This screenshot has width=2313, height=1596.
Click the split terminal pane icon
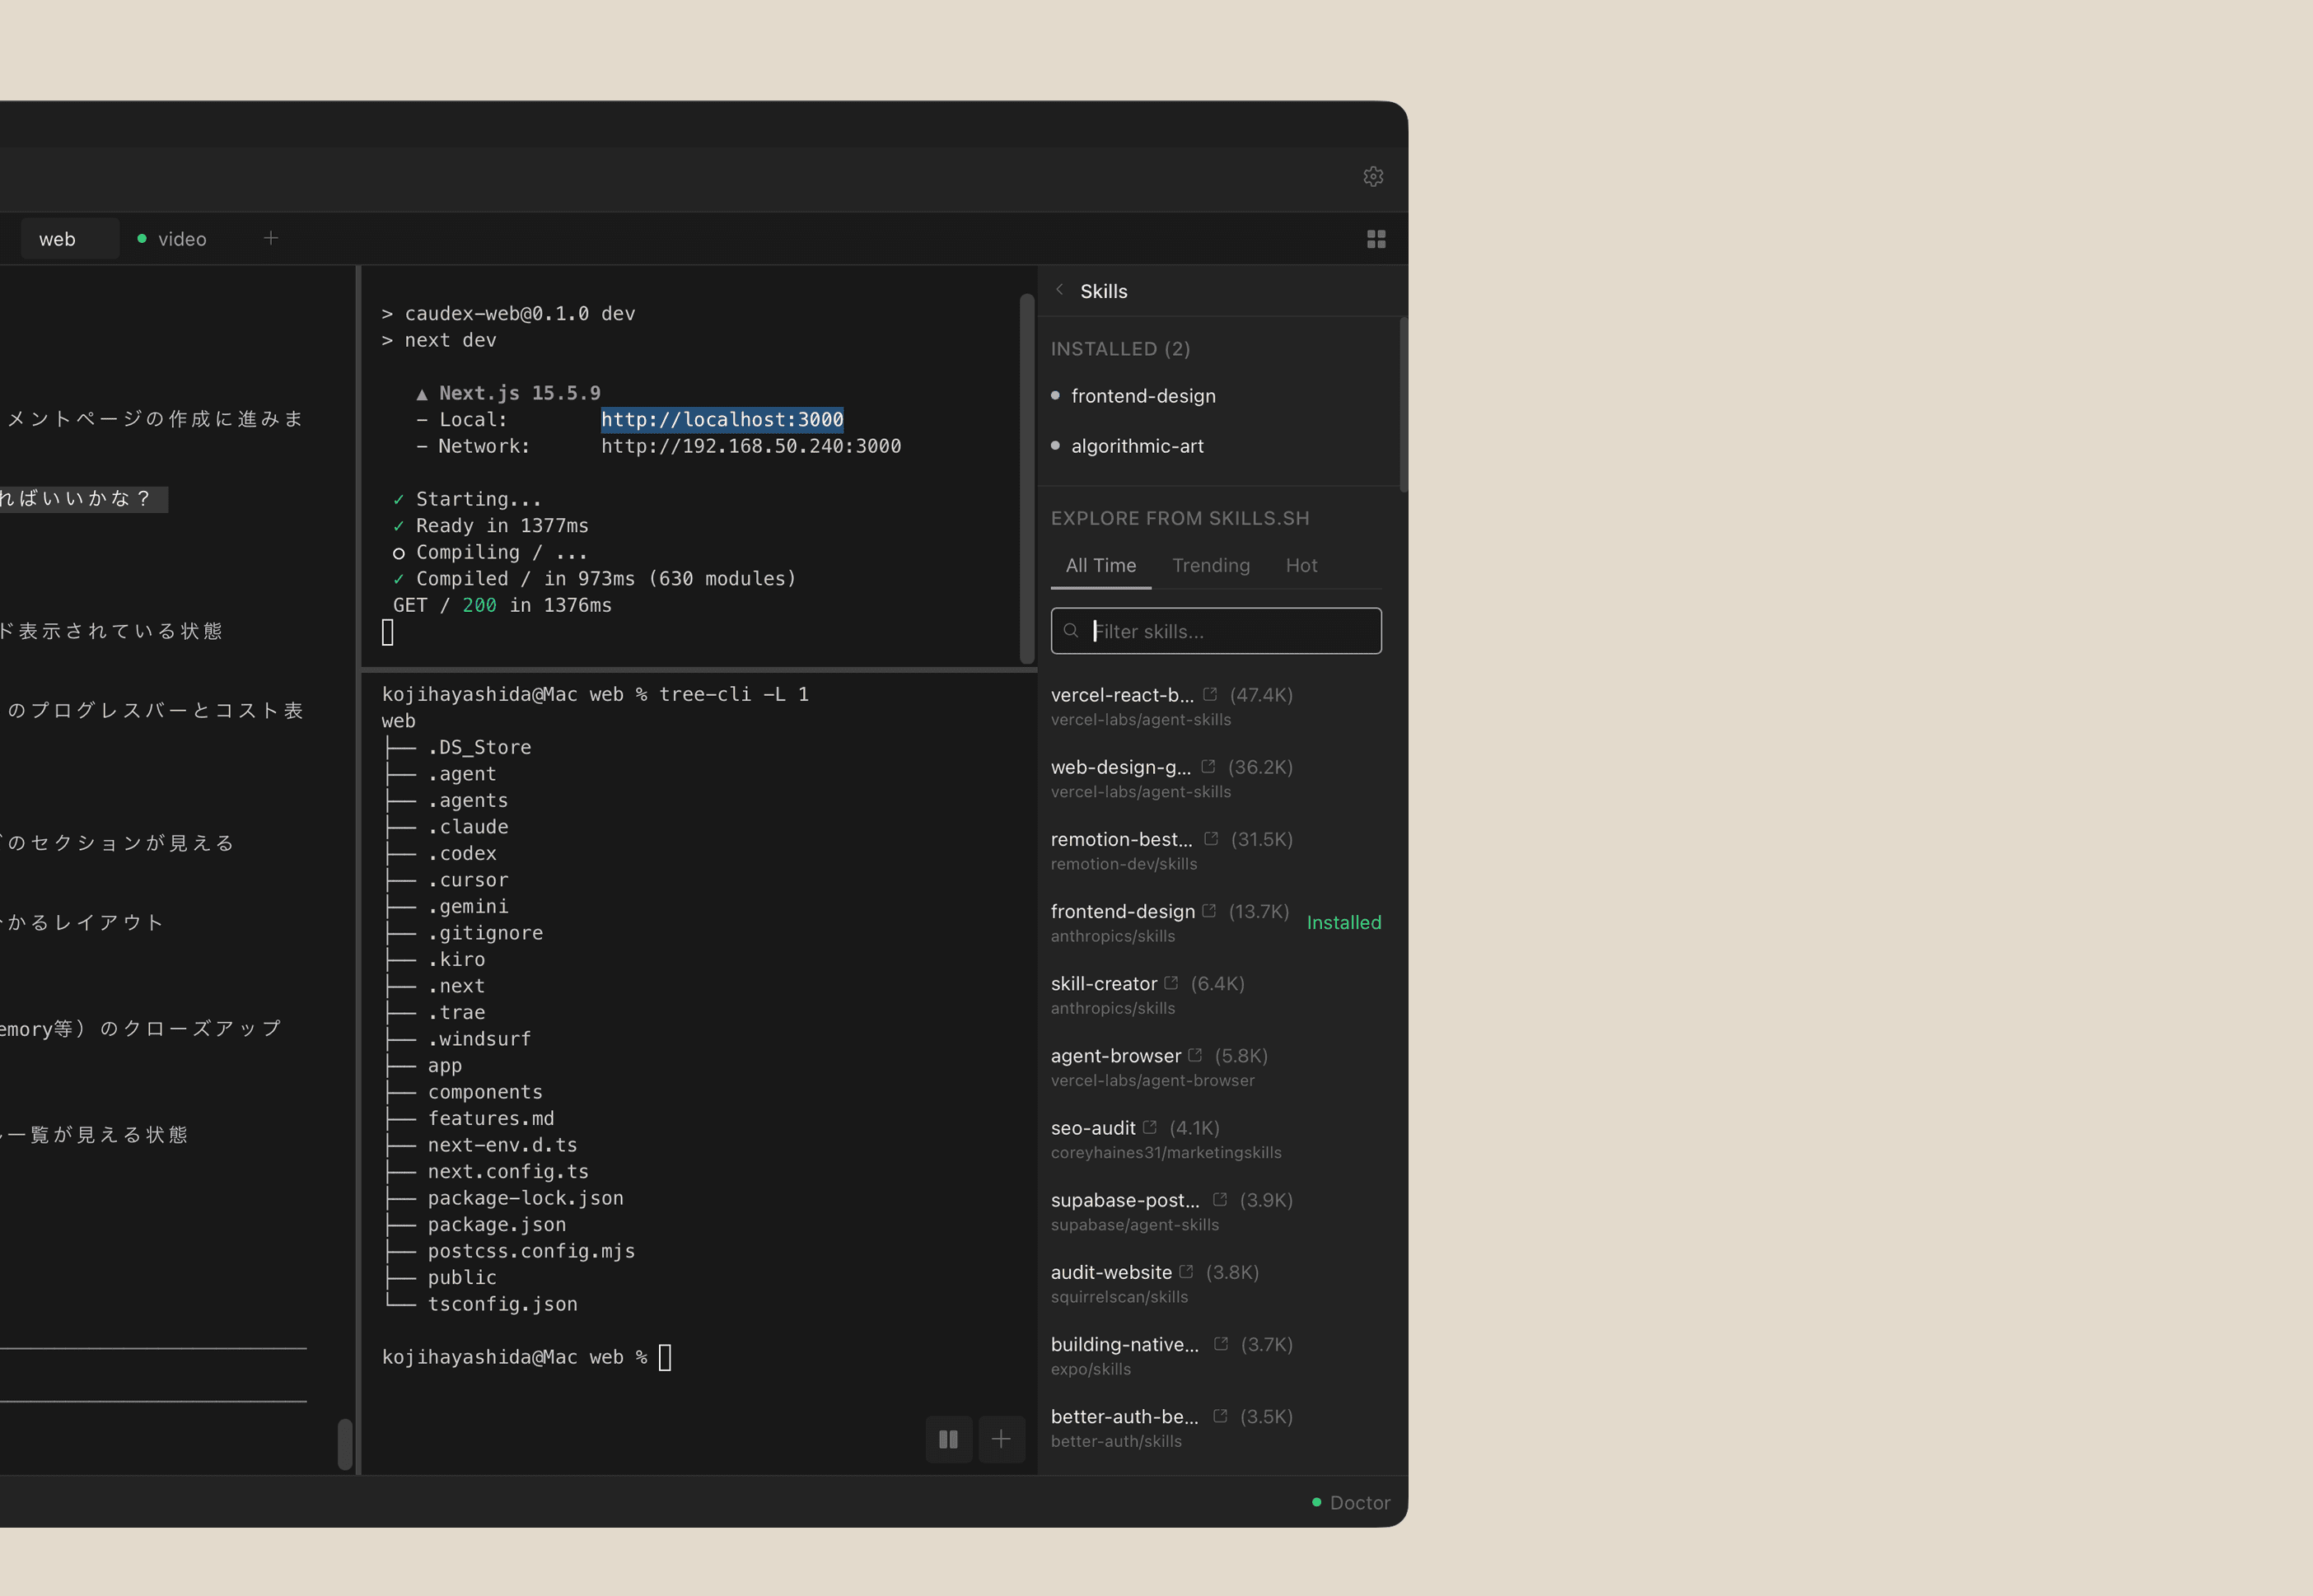(x=948, y=1439)
